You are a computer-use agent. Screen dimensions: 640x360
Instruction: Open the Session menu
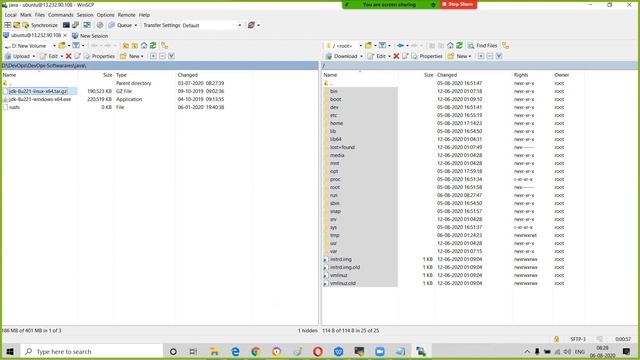pyautogui.click(x=85, y=15)
